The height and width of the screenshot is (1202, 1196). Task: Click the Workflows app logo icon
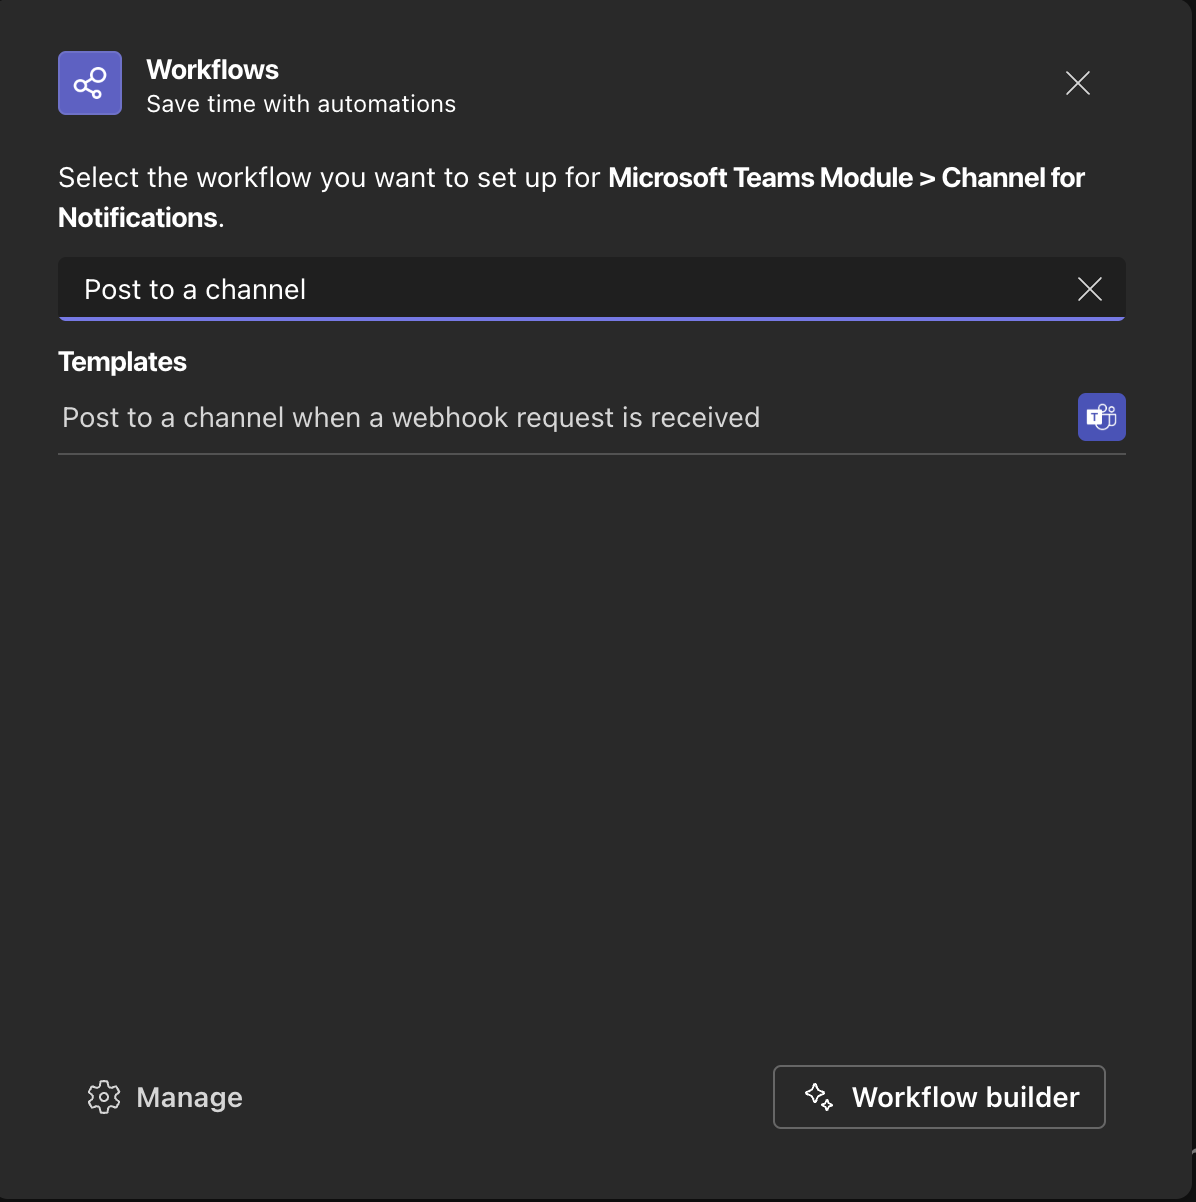pos(90,83)
